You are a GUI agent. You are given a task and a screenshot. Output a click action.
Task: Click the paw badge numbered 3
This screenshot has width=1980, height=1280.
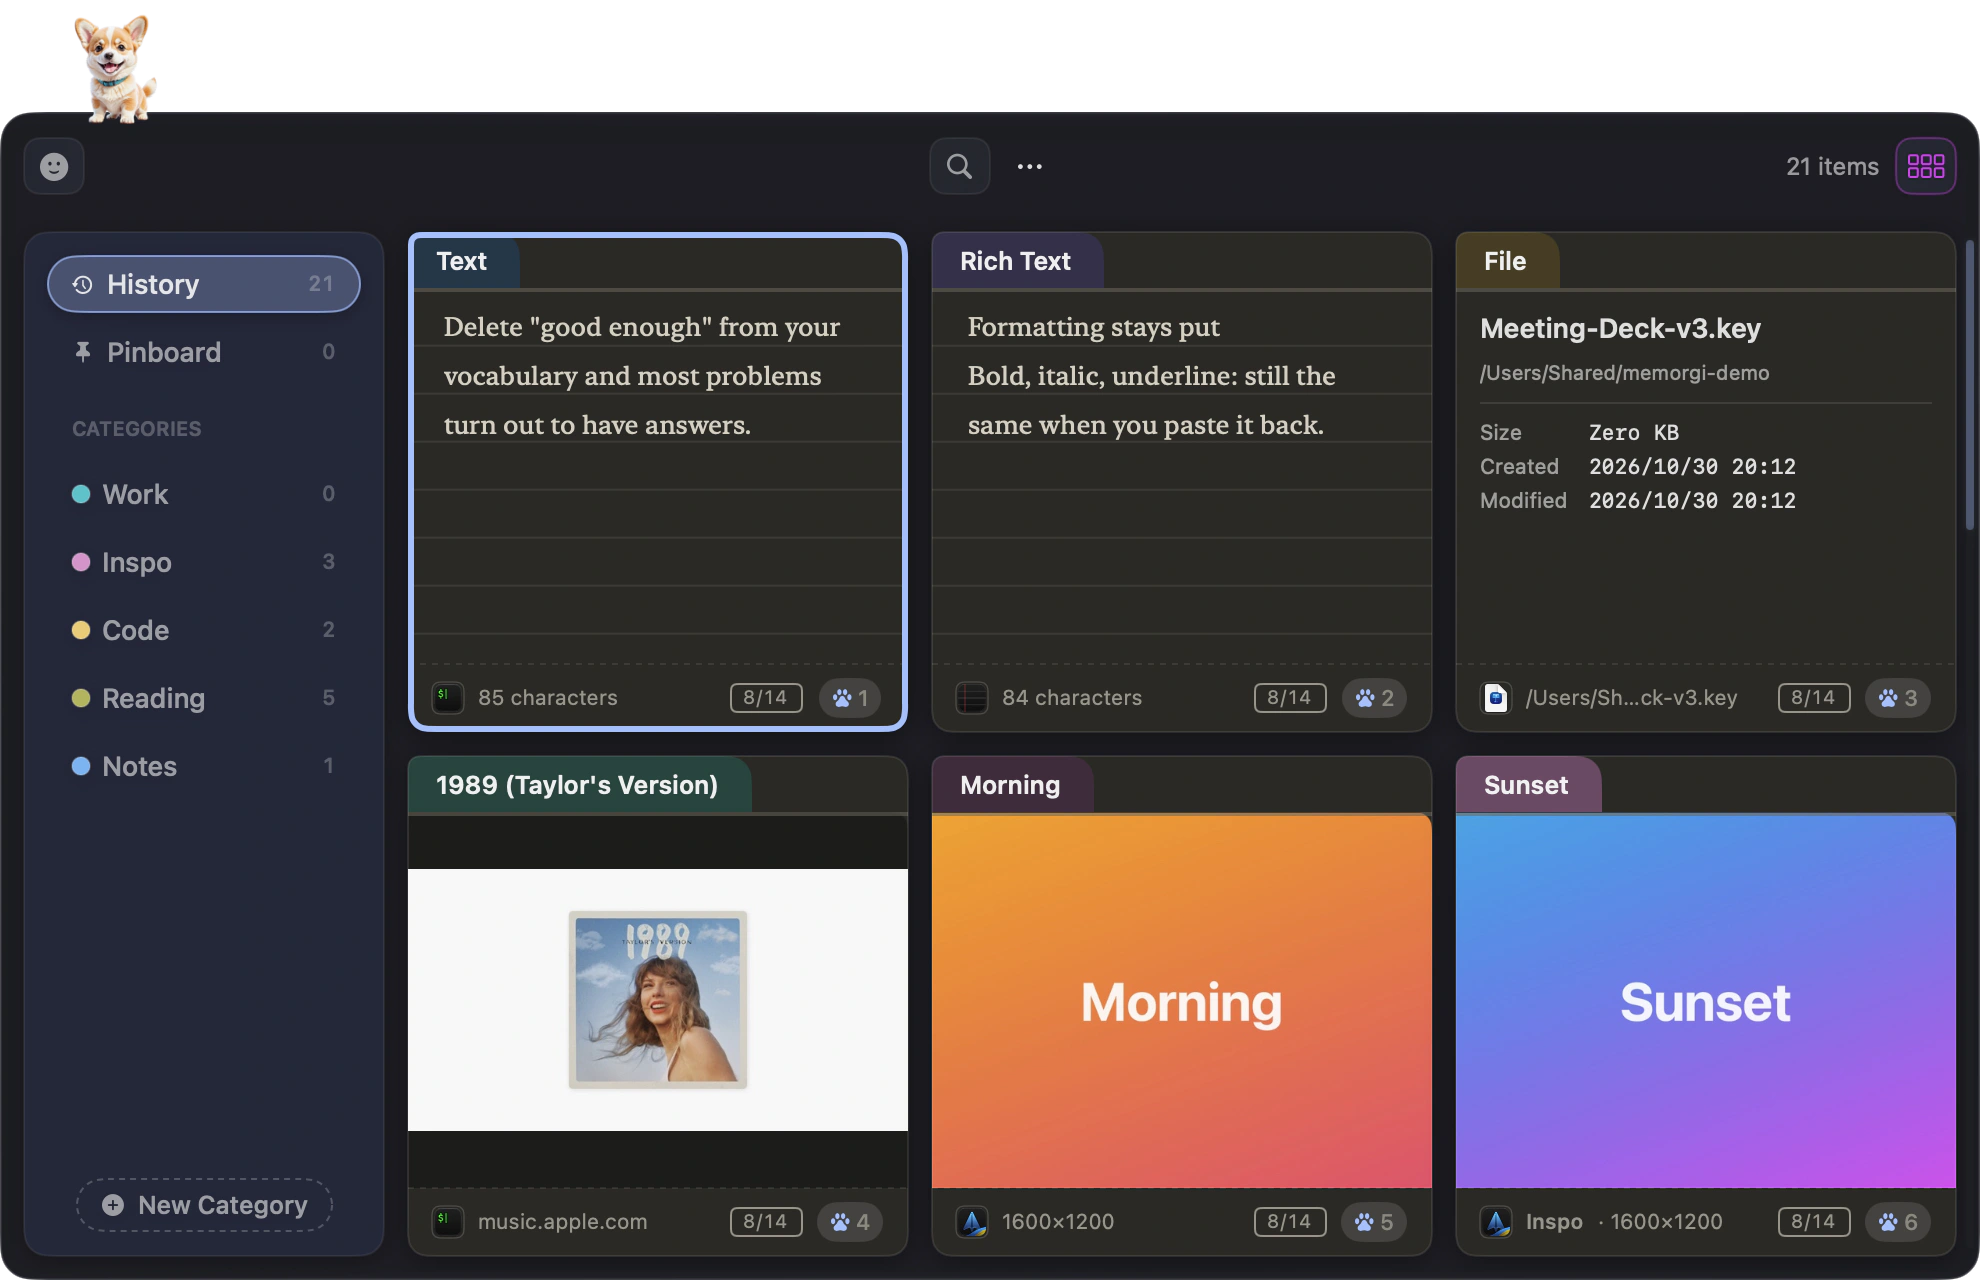click(1898, 698)
